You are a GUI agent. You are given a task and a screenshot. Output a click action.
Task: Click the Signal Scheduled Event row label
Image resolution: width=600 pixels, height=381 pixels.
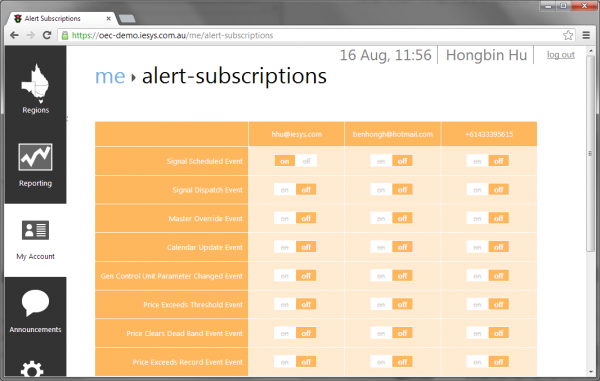204,161
